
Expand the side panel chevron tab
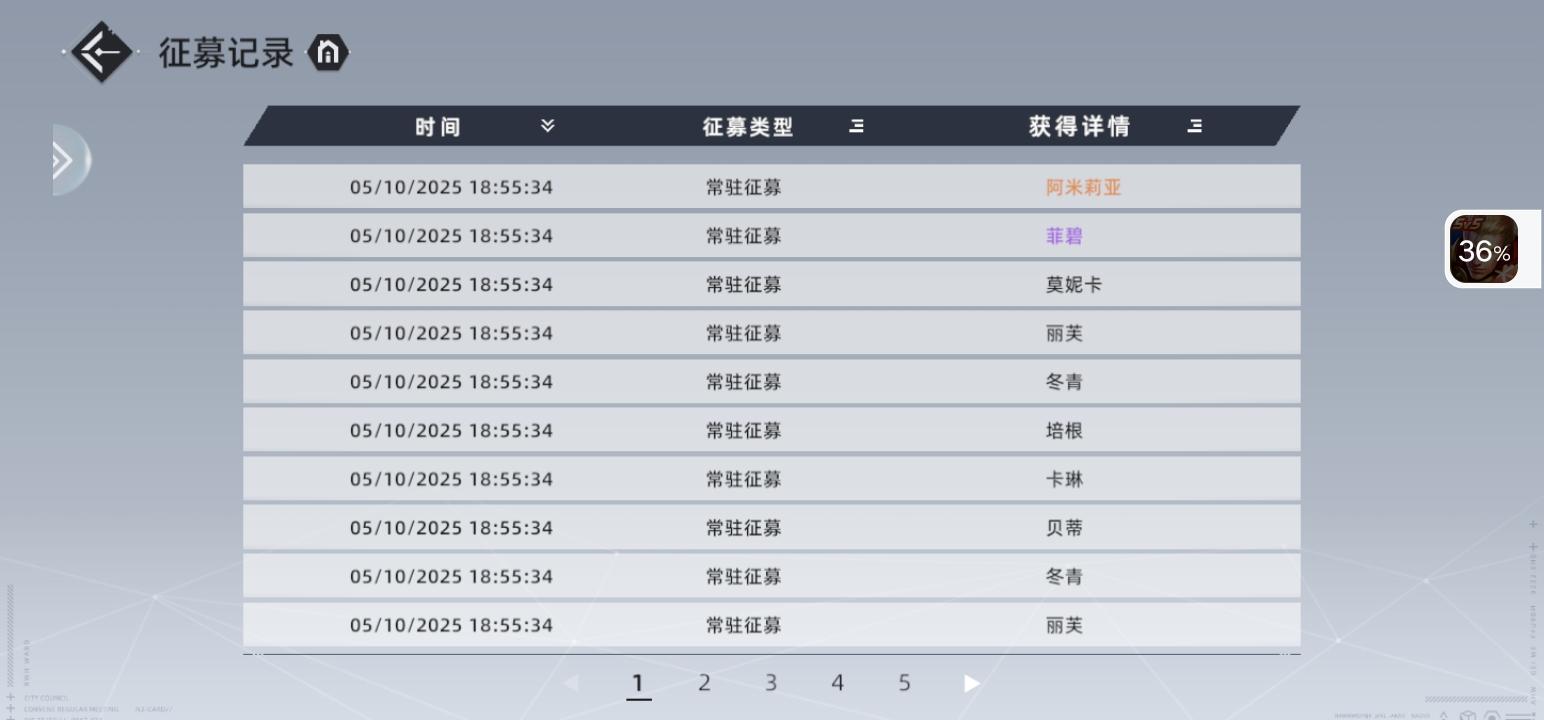pyautogui.click(x=70, y=160)
